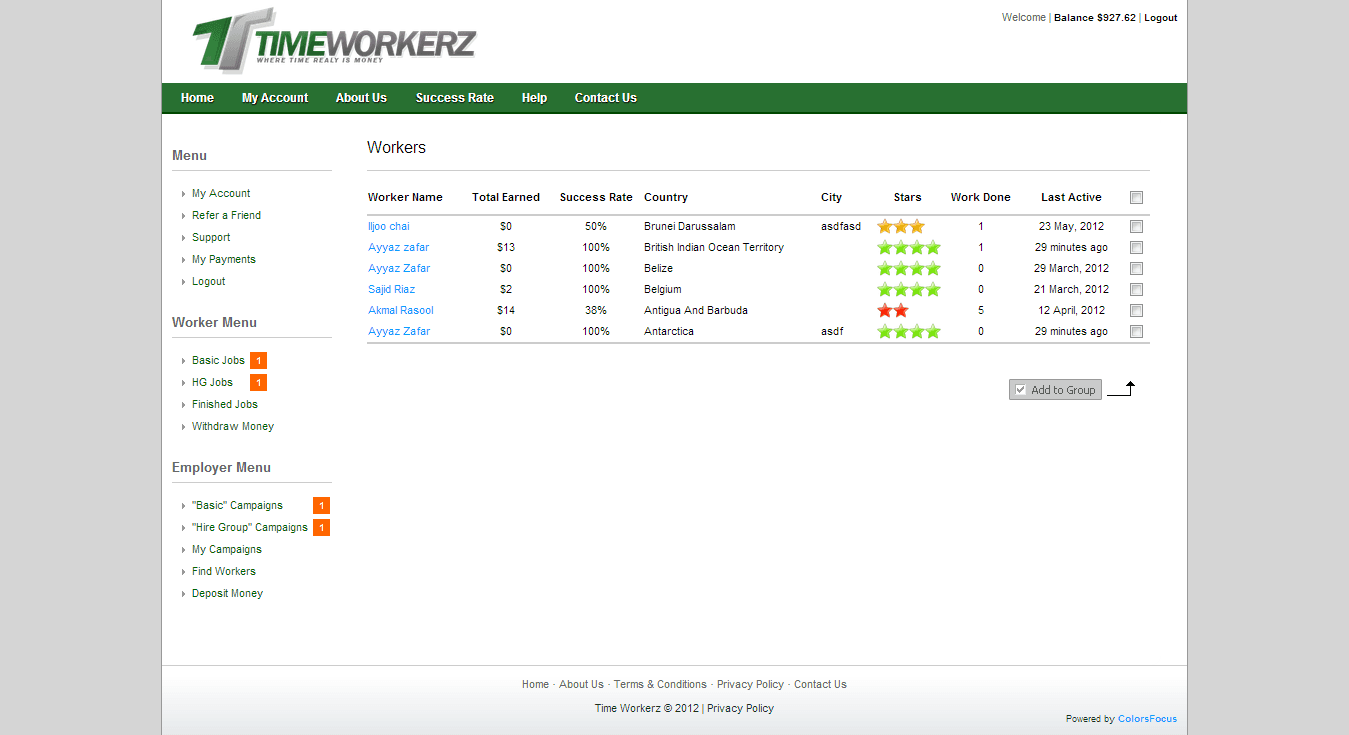Image resolution: width=1349 pixels, height=735 pixels.
Task: Click stars in British Indian Ocean Territory row
Action: pyautogui.click(x=909, y=248)
